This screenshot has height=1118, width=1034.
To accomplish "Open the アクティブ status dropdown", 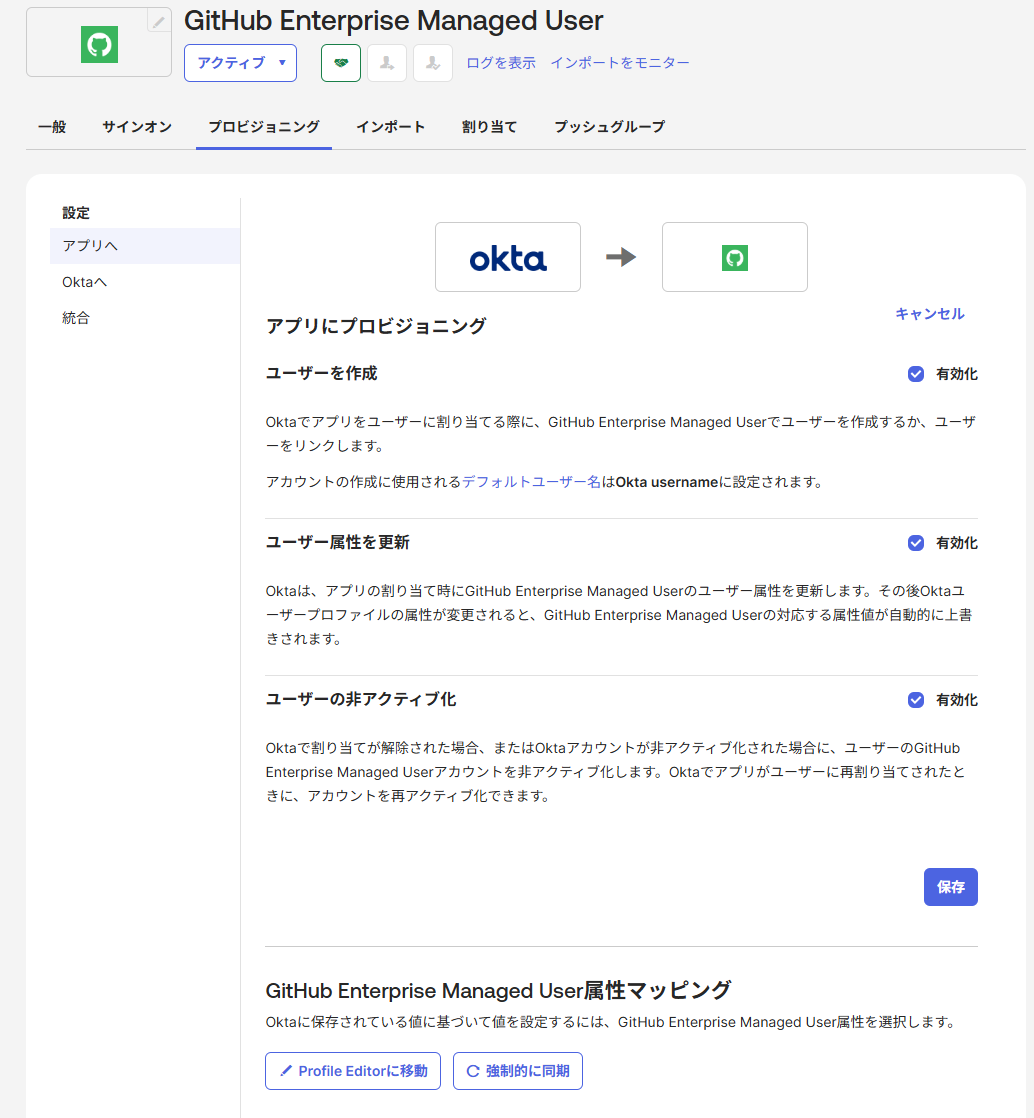I will [240, 62].
